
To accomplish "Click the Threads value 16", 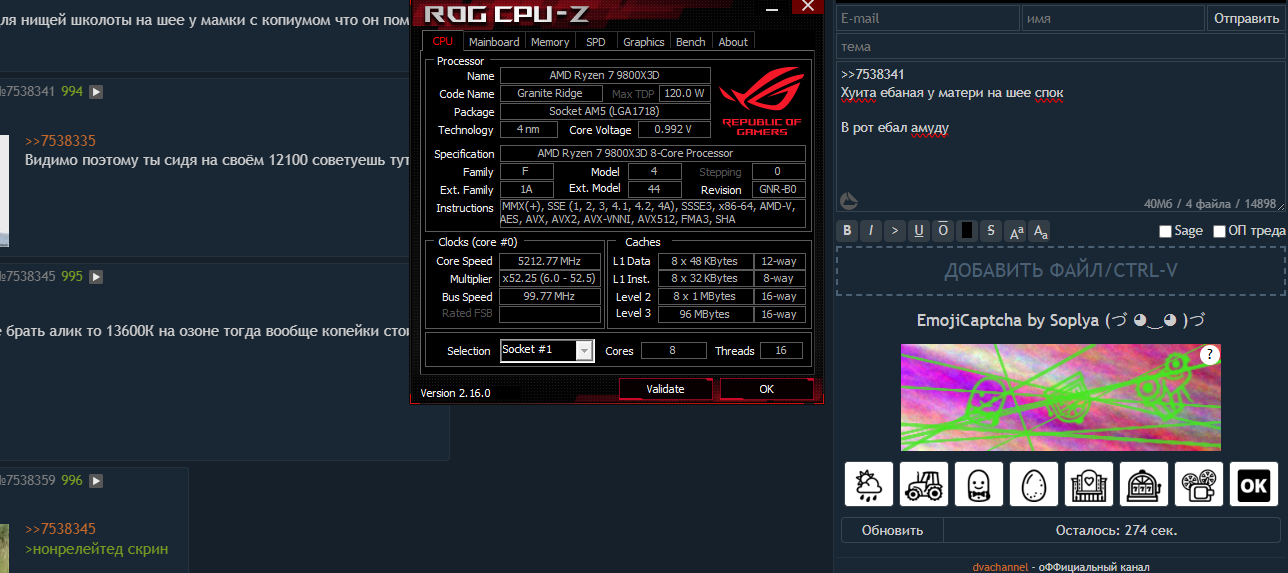I will coord(782,350).
